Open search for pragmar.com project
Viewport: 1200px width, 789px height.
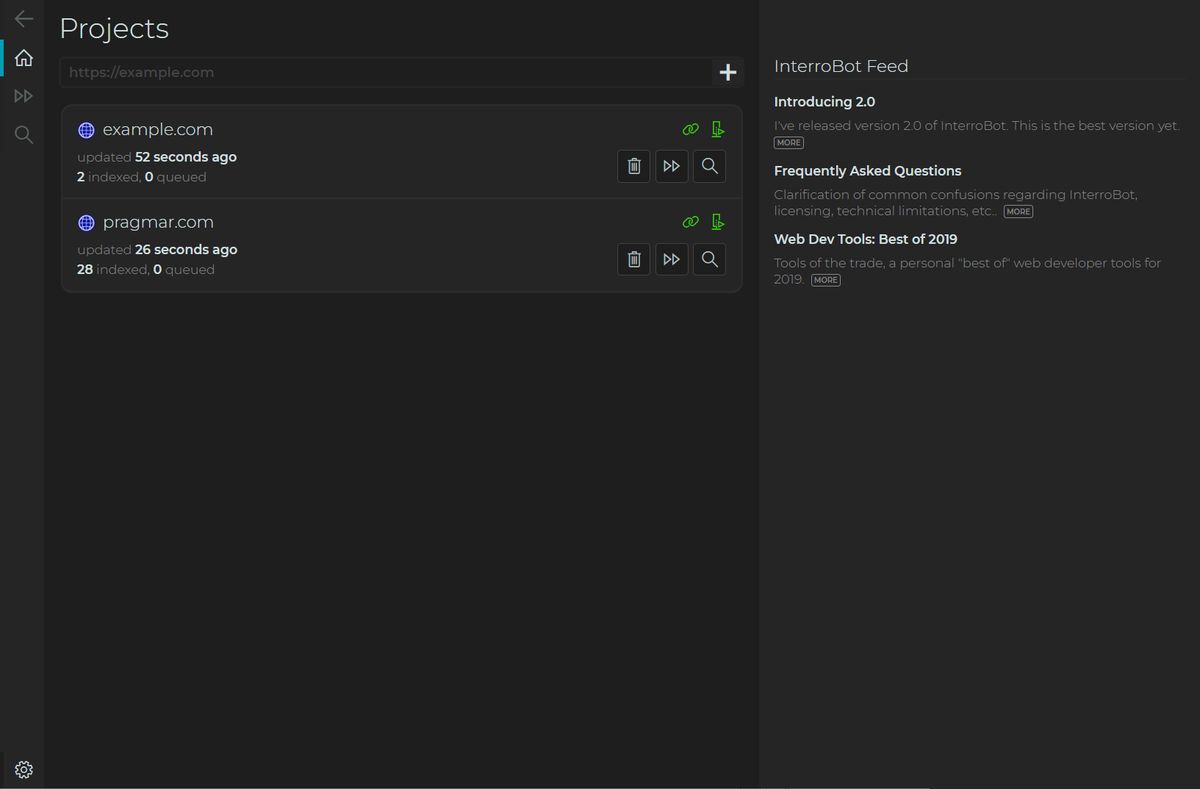709,259
